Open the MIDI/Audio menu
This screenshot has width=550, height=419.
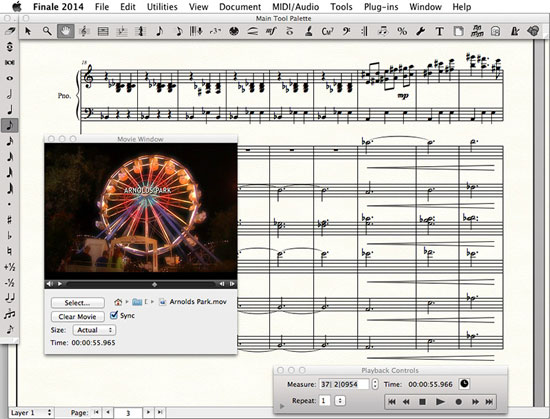295,7
